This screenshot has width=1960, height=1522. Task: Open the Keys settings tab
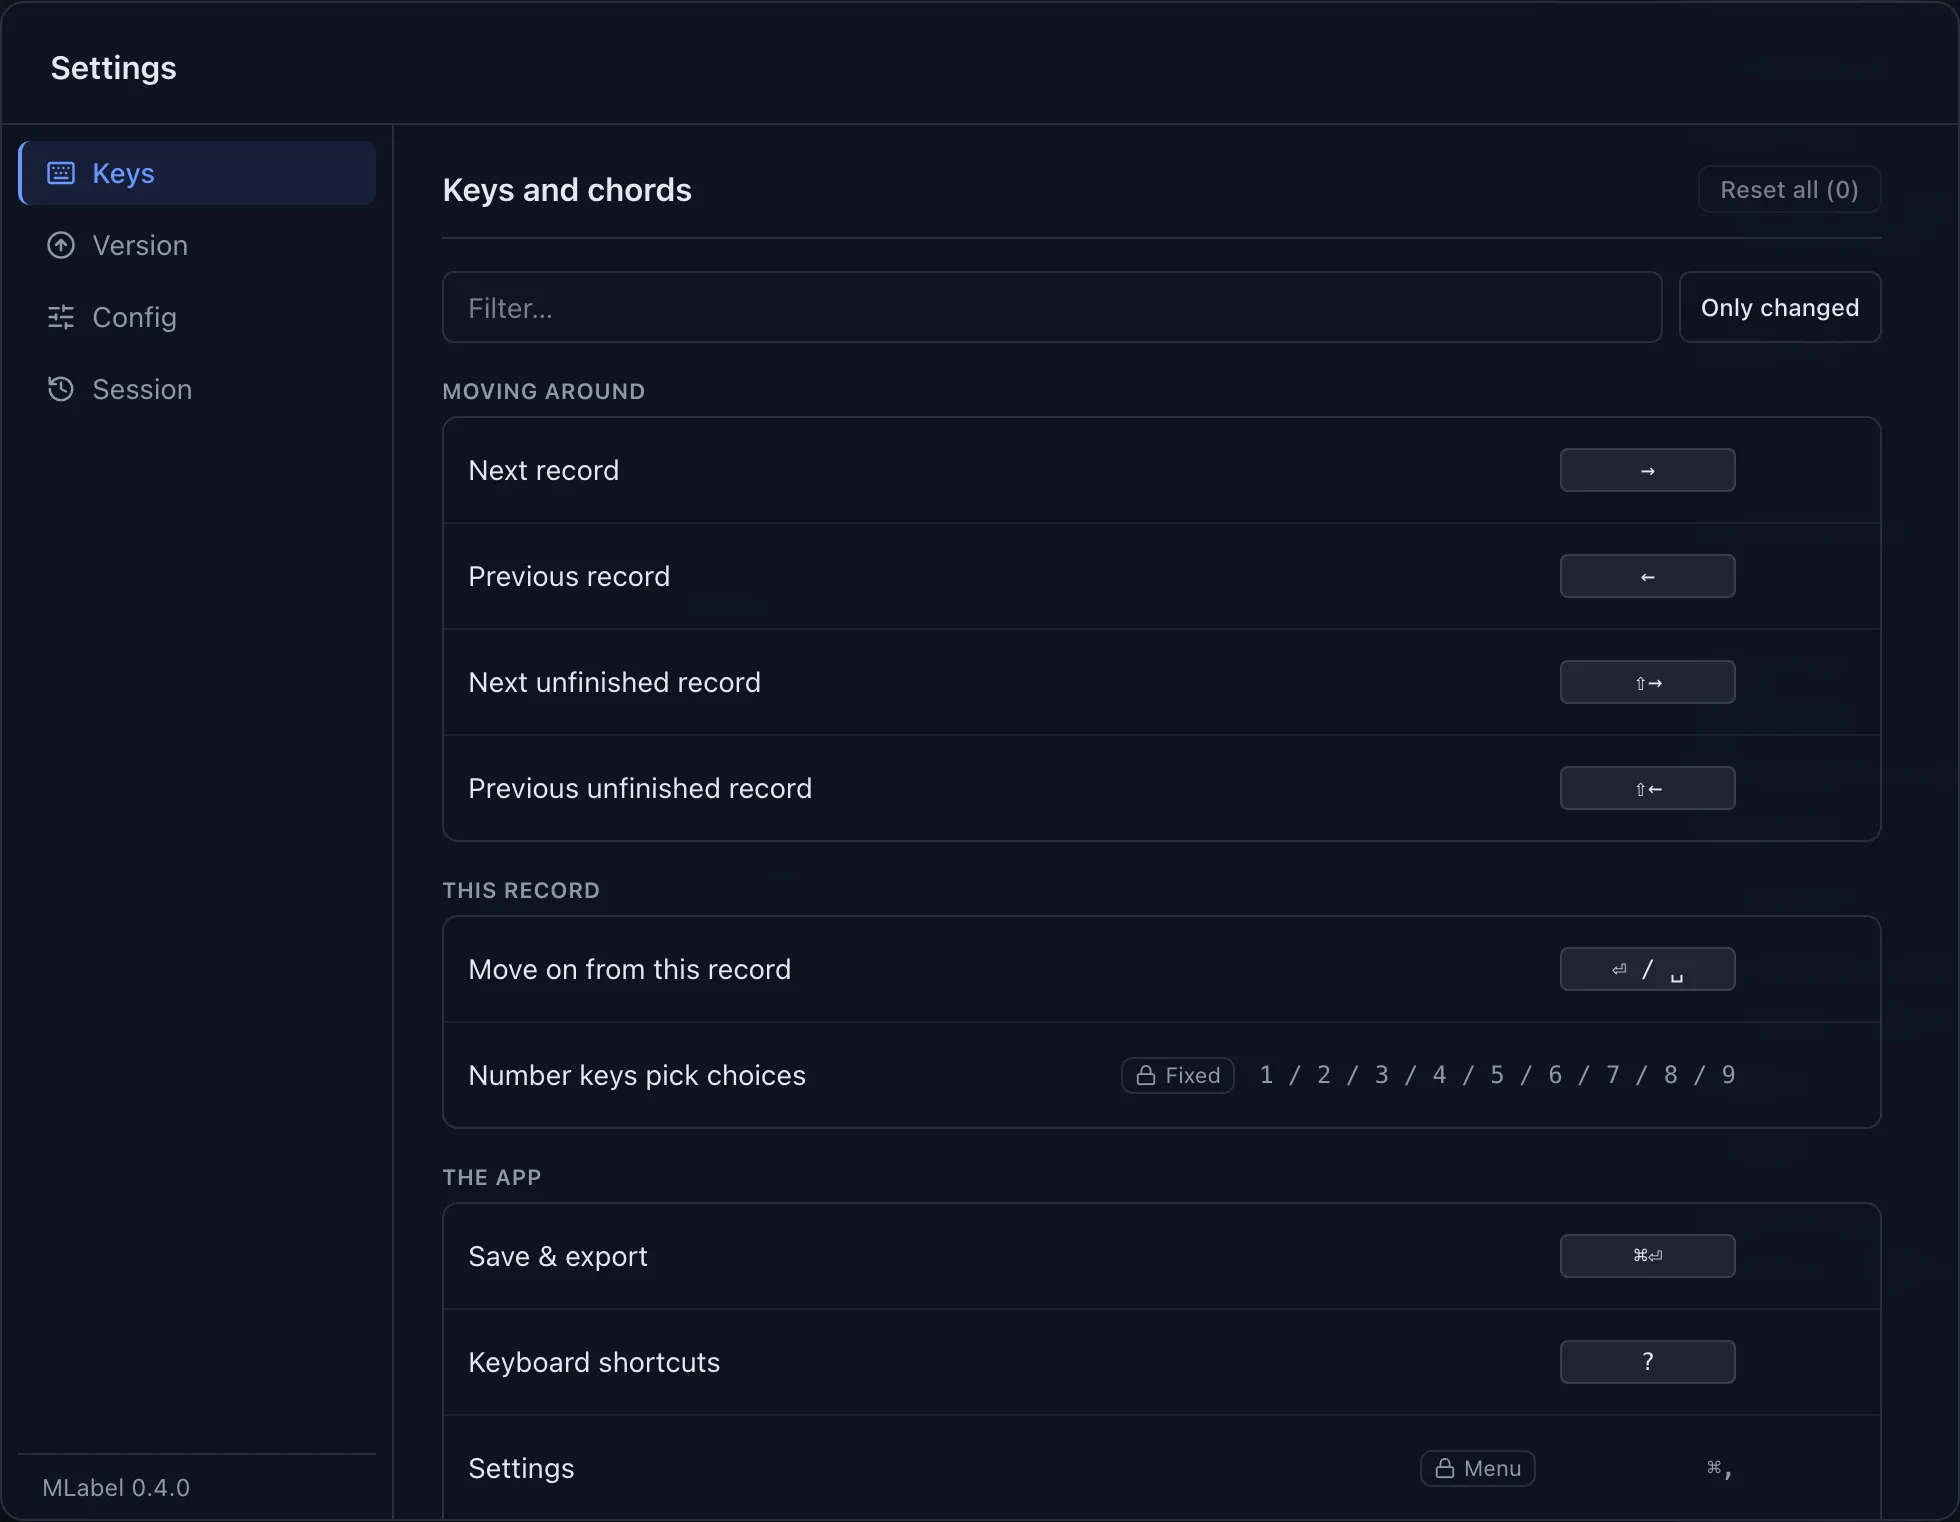pos(198,173)
